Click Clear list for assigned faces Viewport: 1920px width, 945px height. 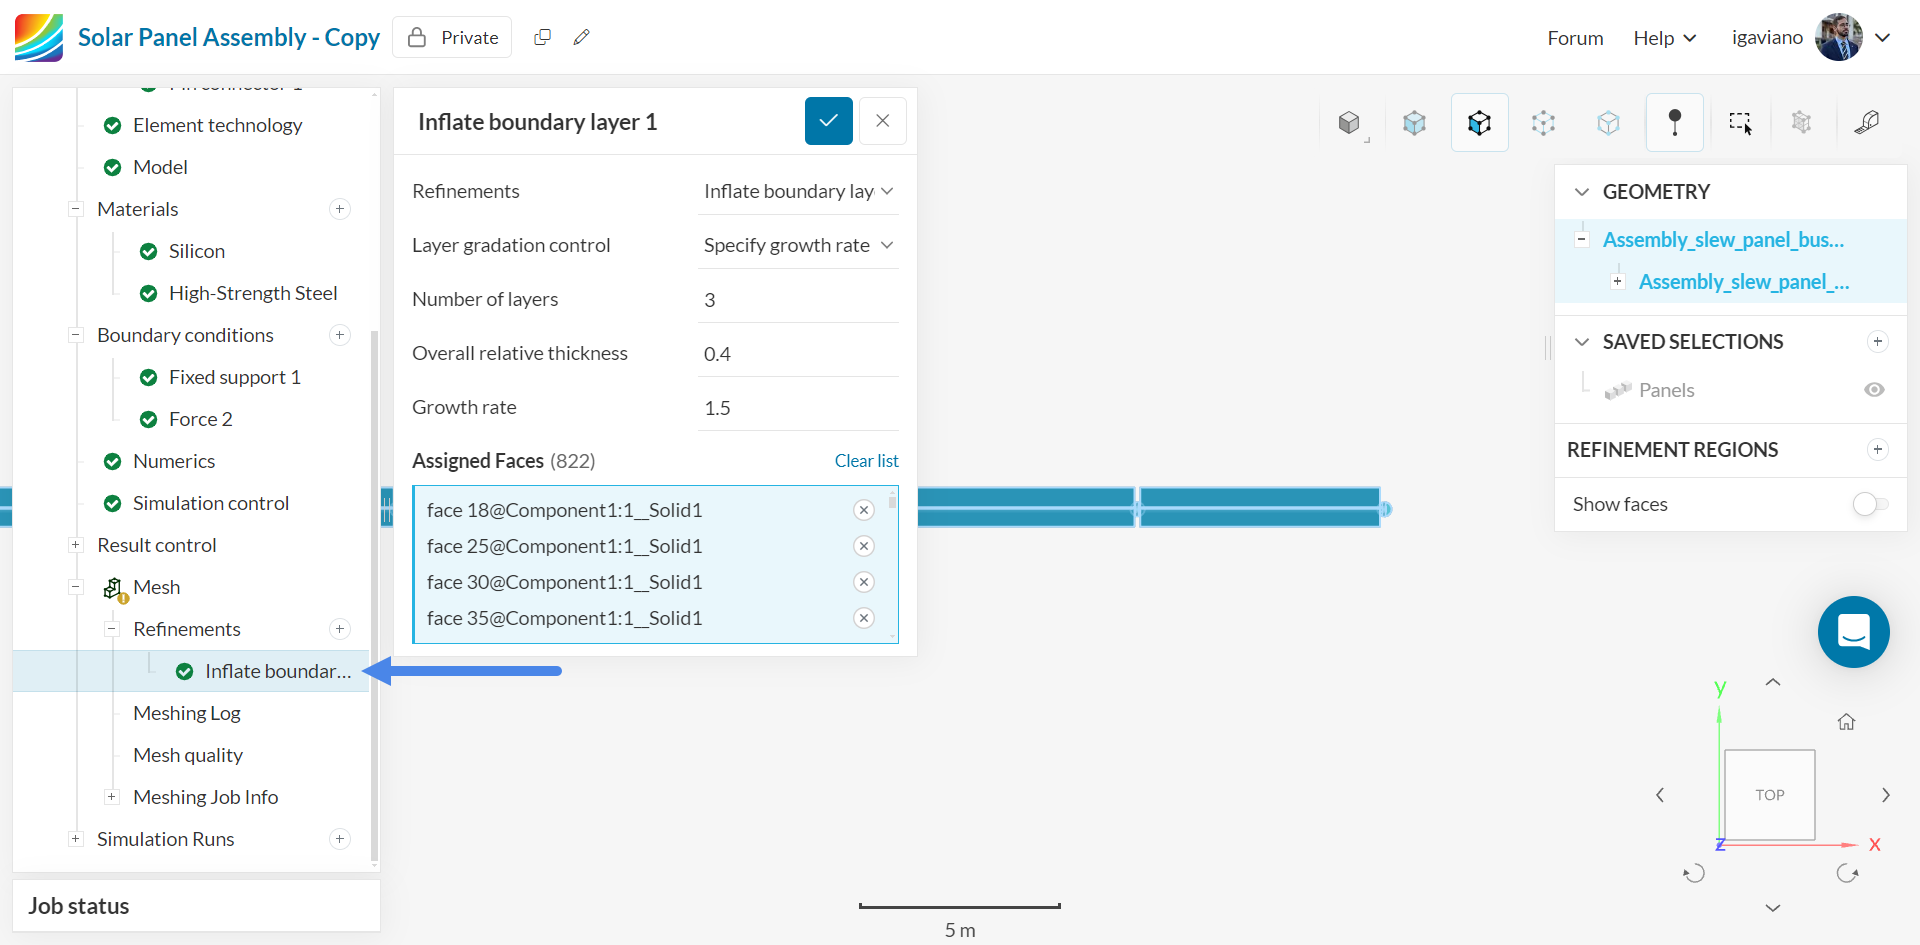click(x=866, y=460)
